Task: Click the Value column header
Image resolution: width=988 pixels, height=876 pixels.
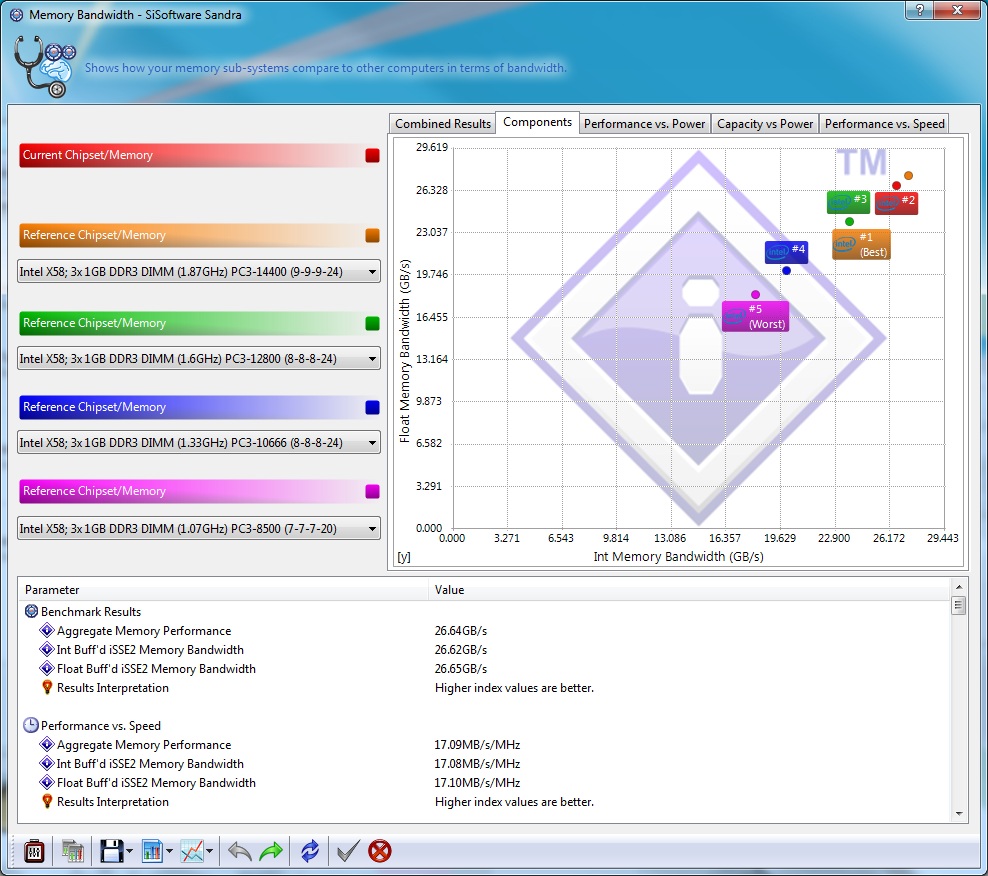Action: (x=690, y=590)
